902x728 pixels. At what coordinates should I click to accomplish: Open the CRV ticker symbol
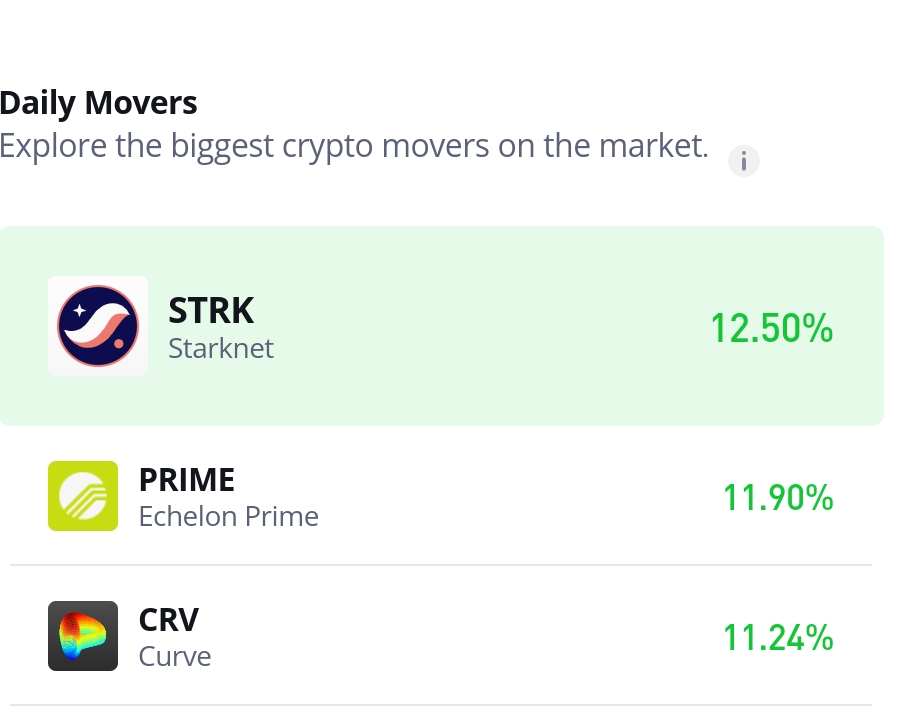click(169, 620)
